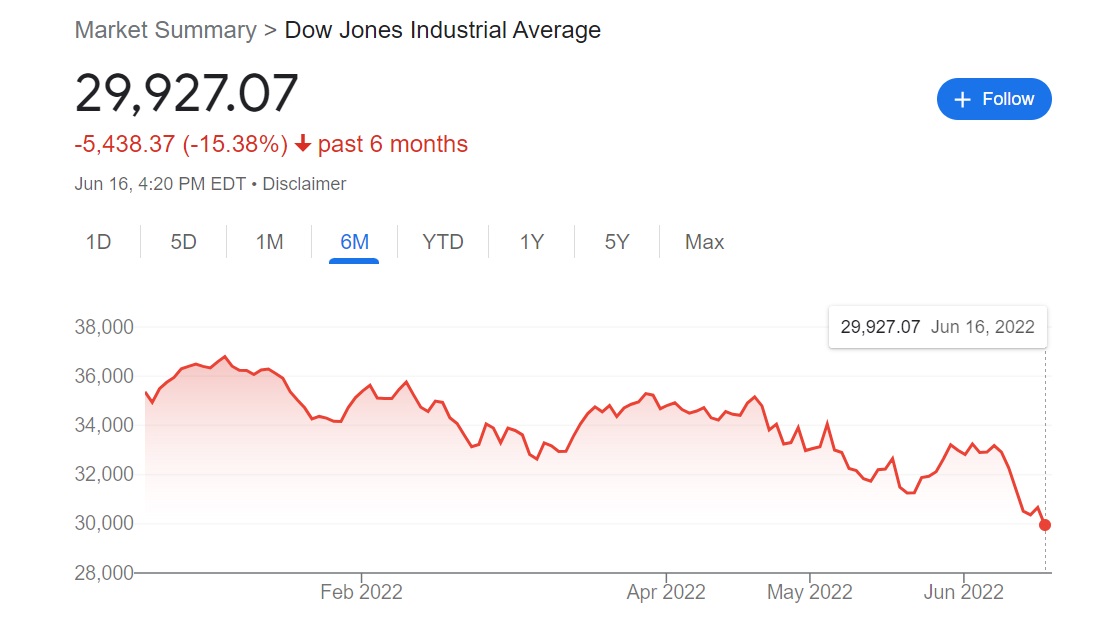
Task: Click the Follow button
Action: (x=994, y=99)
